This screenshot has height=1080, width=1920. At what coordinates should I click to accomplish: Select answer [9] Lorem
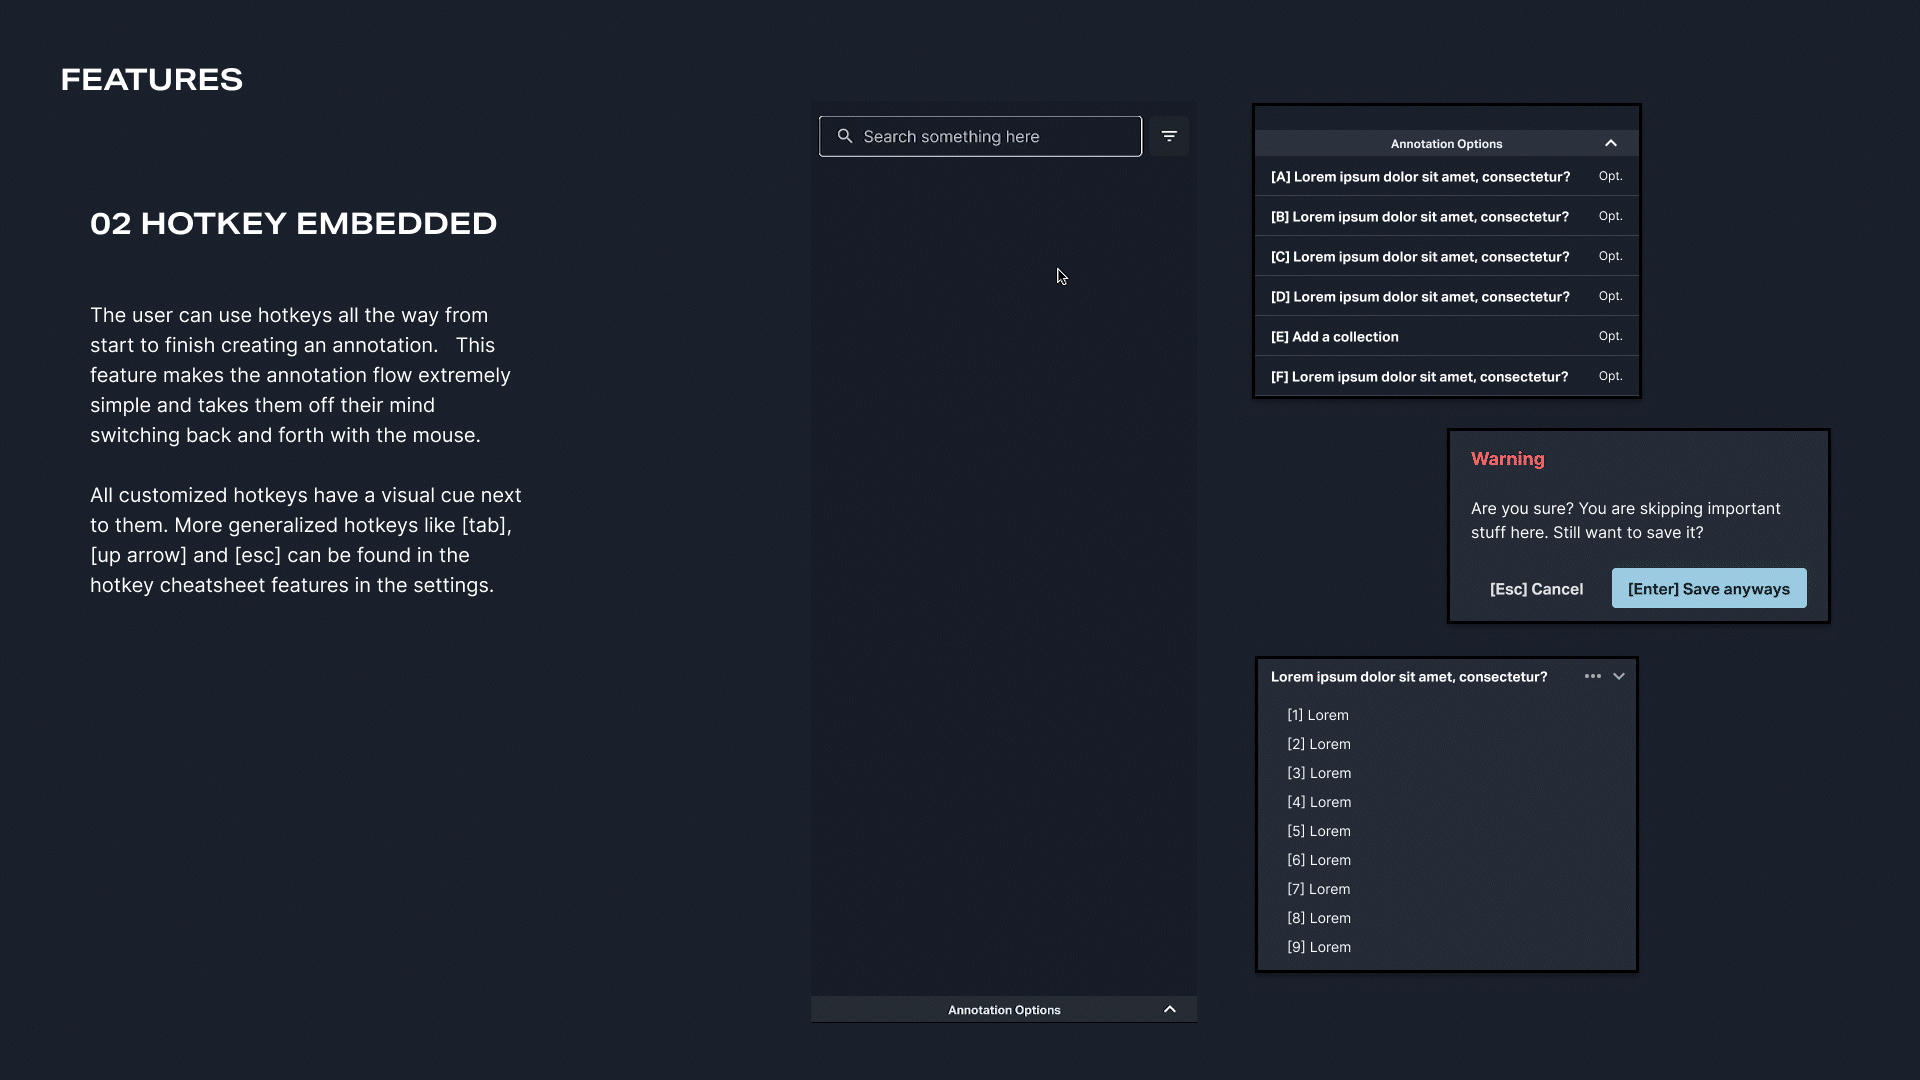click(1318, 947)
